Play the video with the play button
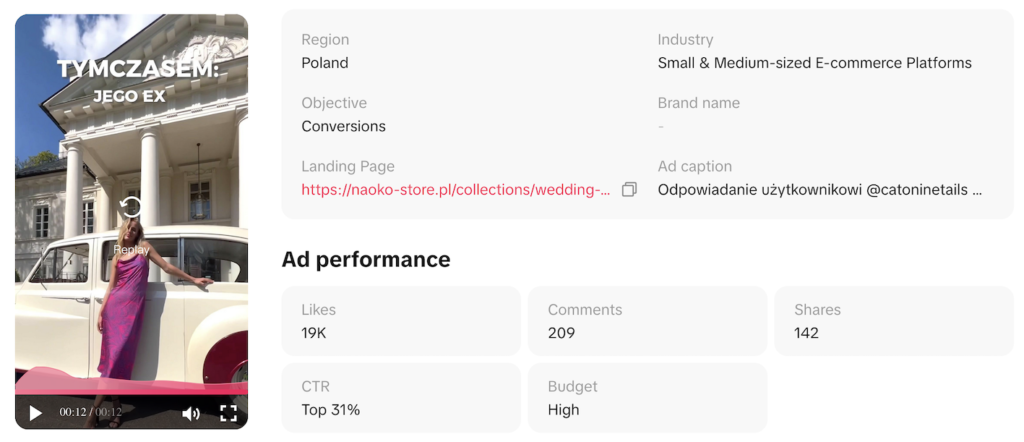 click(x=35, y=413)
